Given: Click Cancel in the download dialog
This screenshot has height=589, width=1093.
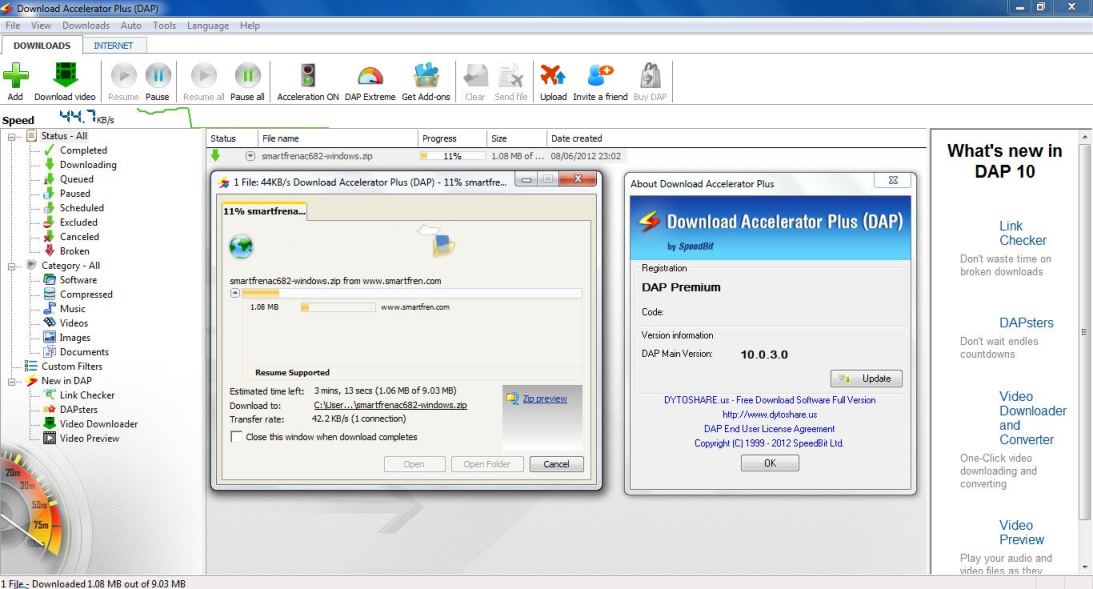Looking at the screenshot, I should coord(556,464).
